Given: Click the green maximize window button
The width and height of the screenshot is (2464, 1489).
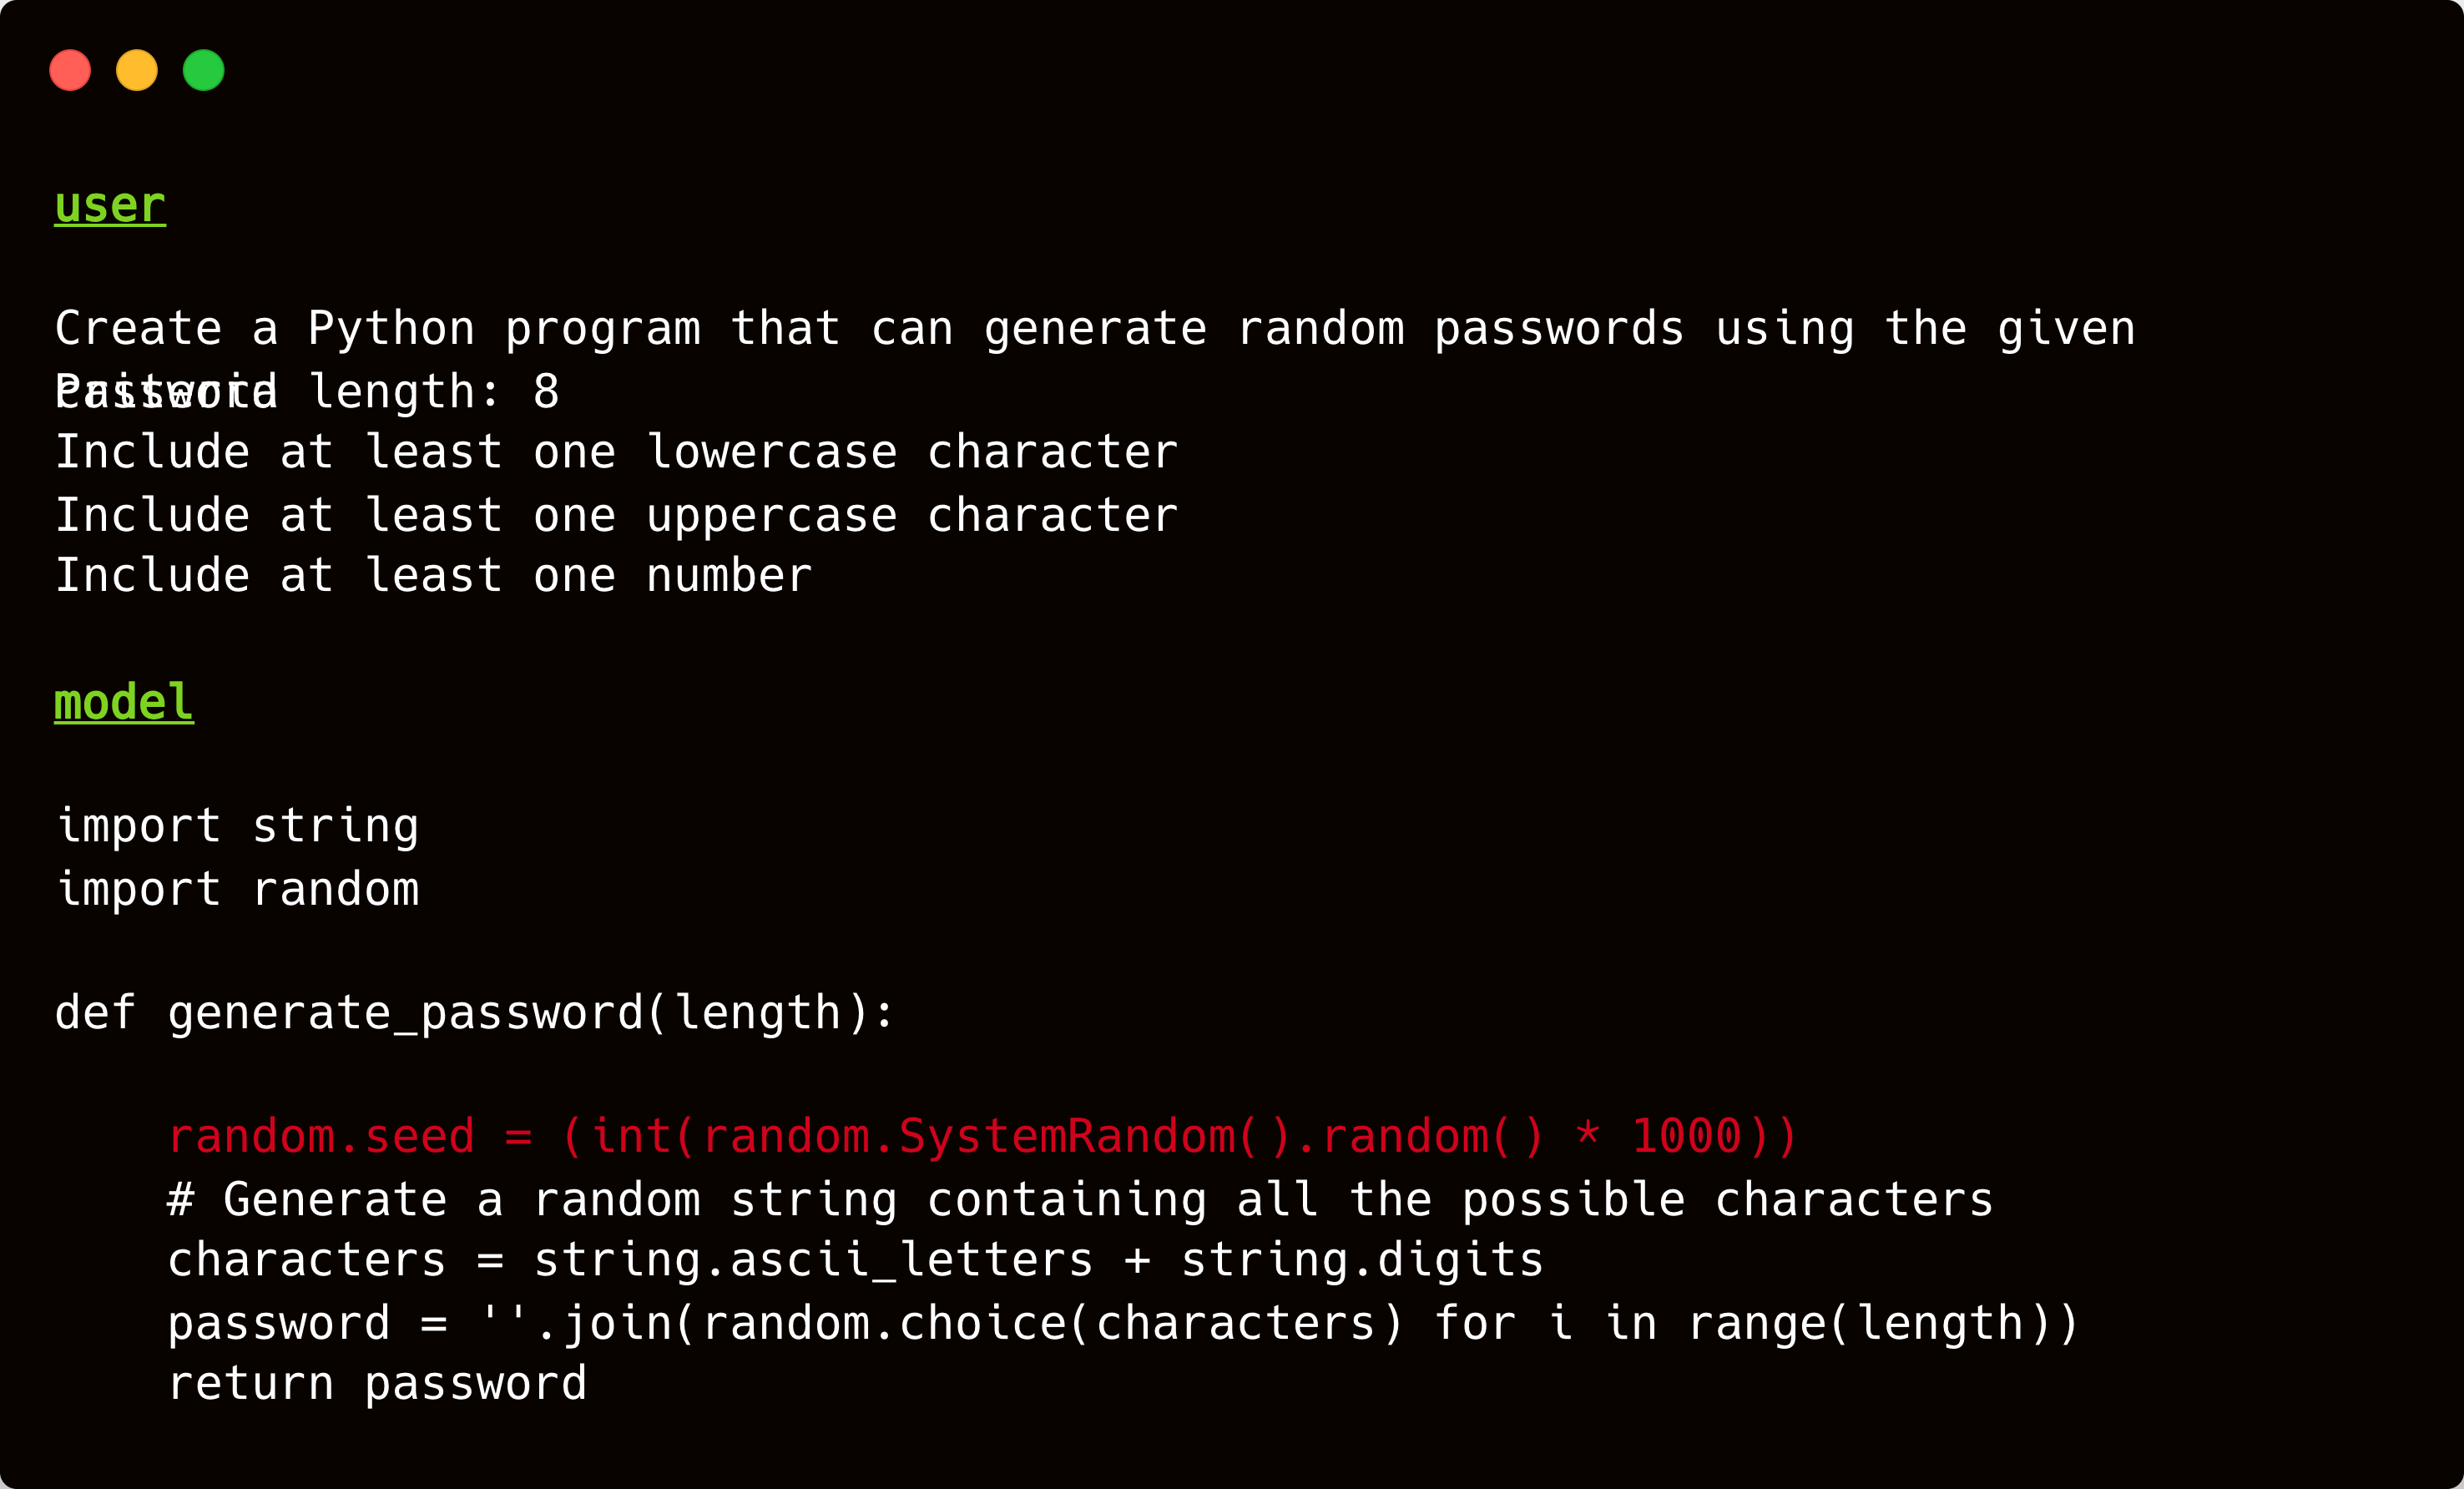Looking at the screenshot, I should point(204,70).
